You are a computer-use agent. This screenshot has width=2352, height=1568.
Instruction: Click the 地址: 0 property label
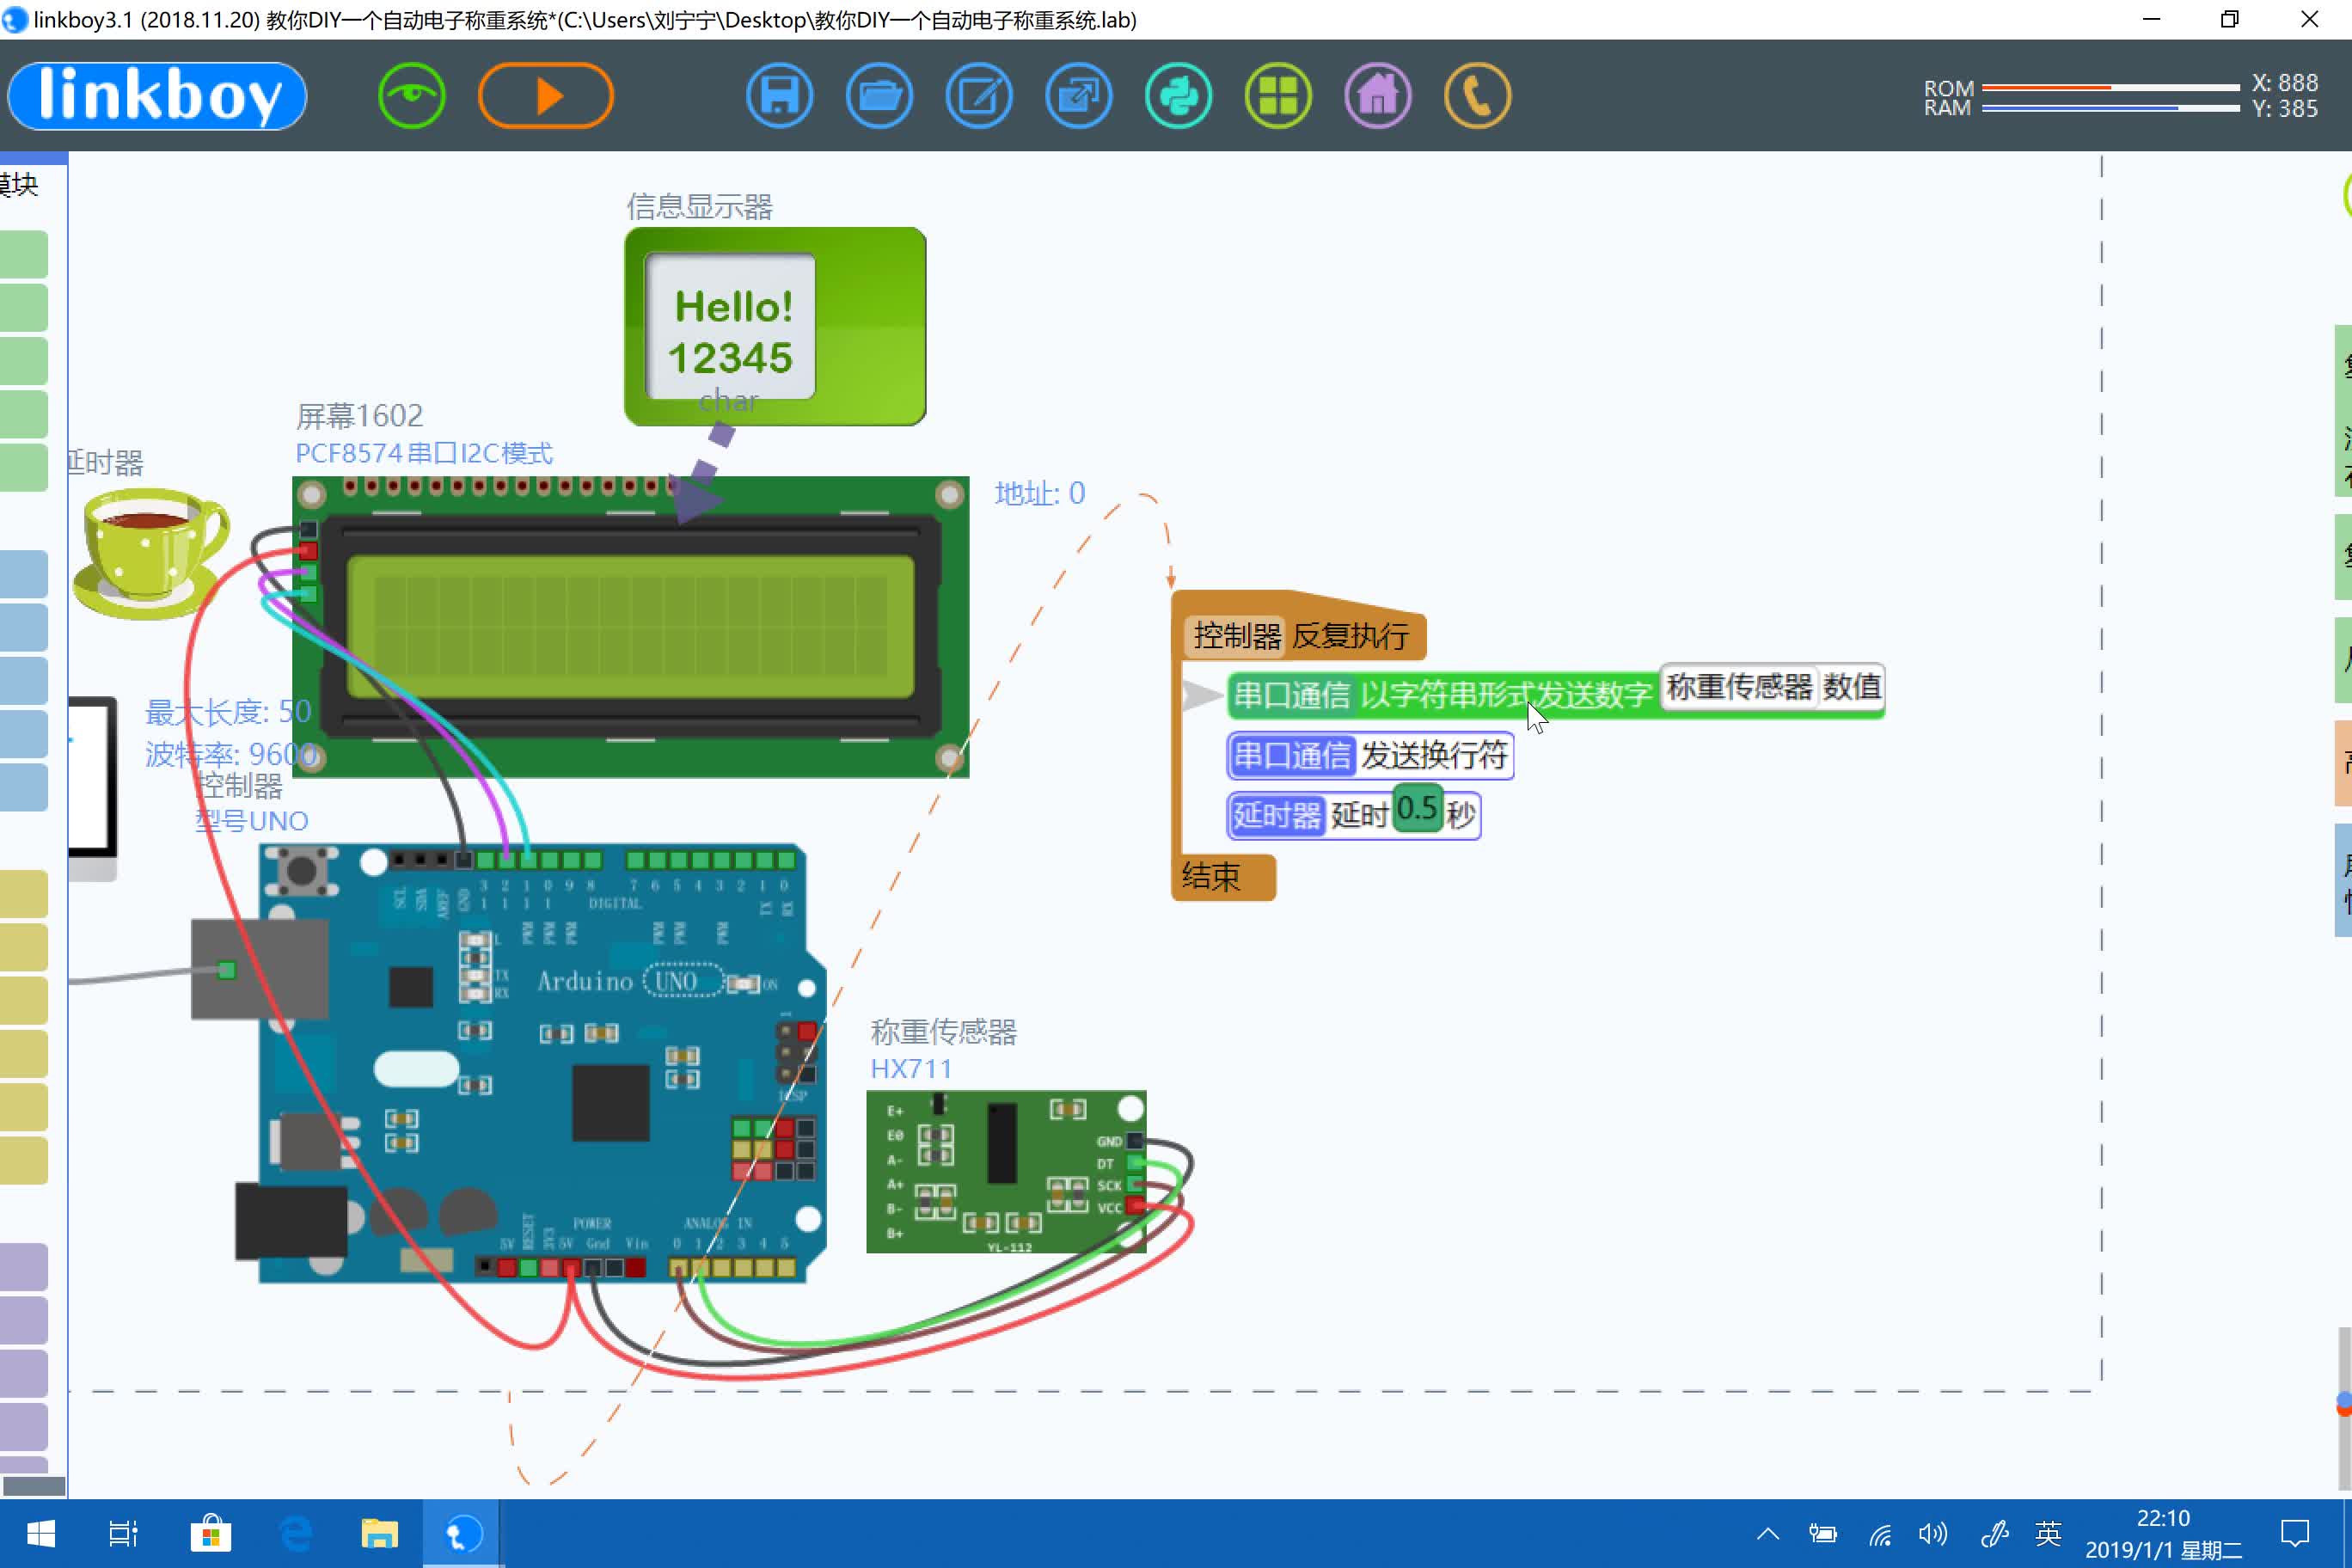(x=1039, y=493)
